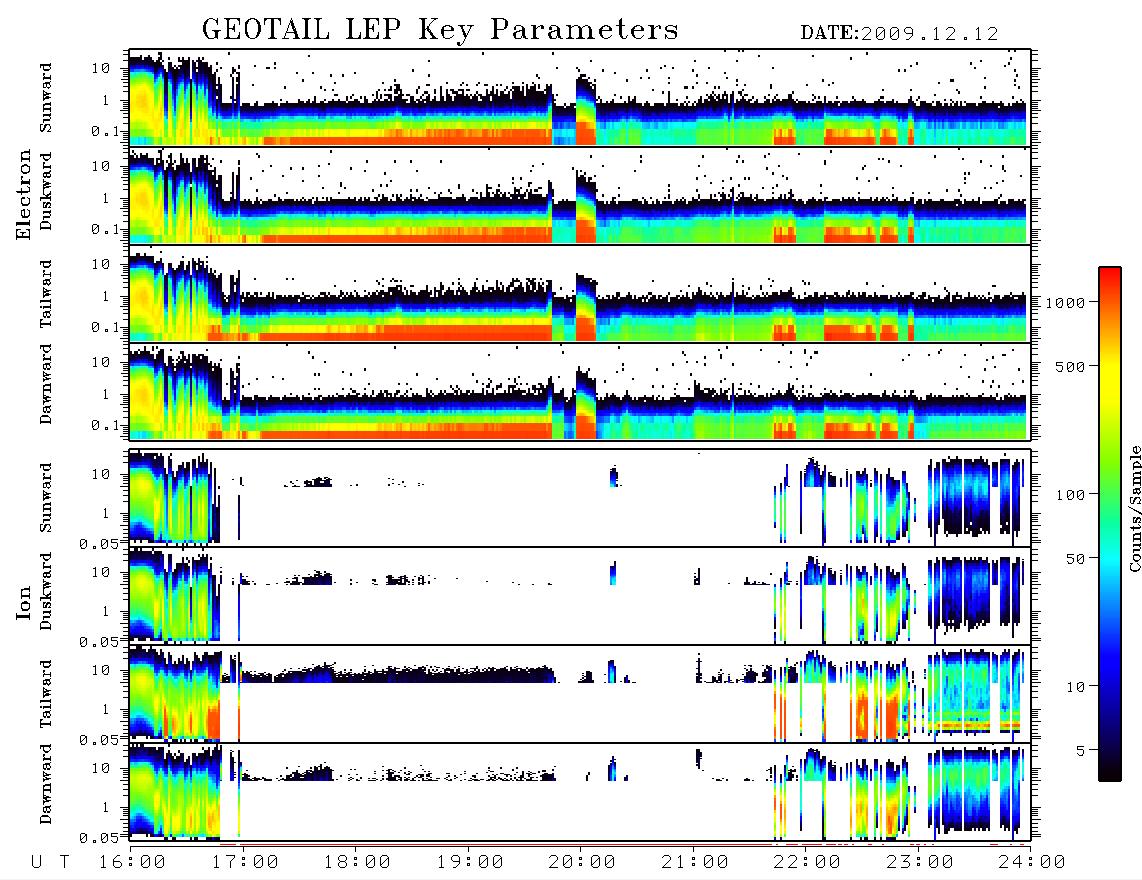Click the 18:00 time axis label
This screenshot has height=880, width=1142.
click(x=358, y=863)
